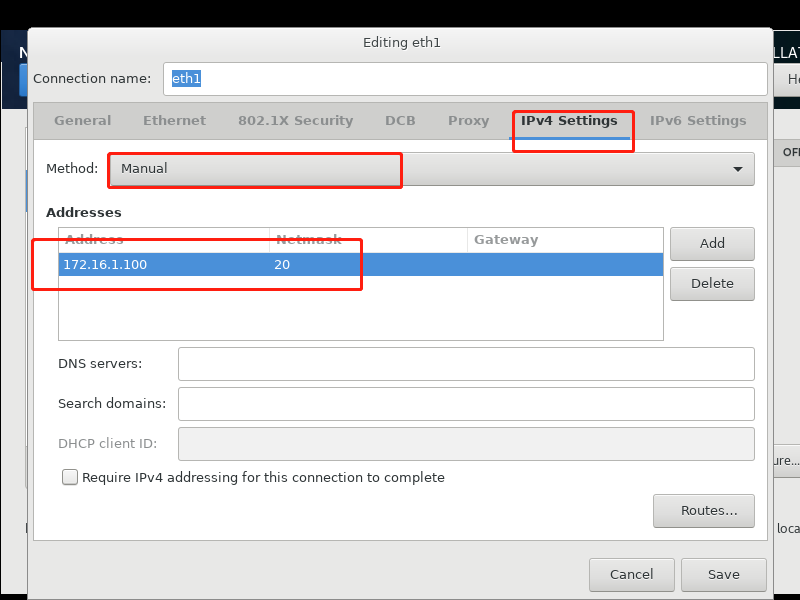Switch to the General tab
The height and width of the screenshot is (600, 800).
pos(82,120)
